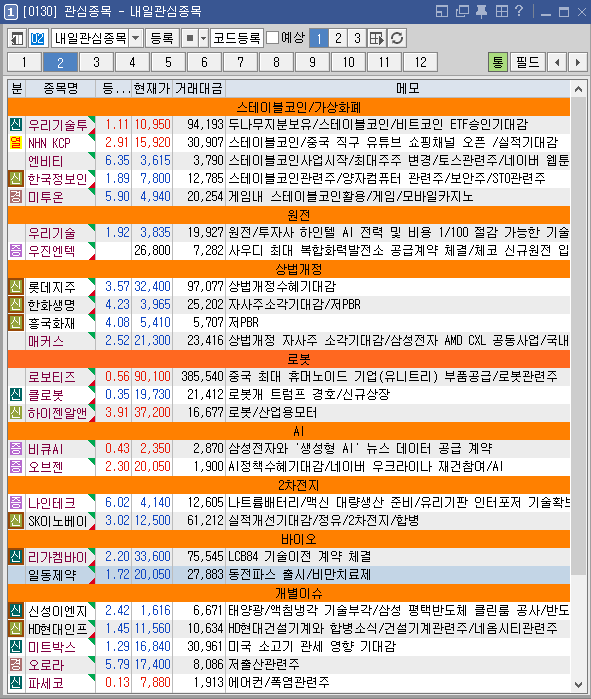Toggle the green 통 button
This screenshot has width=591, height=699.
tap(498, 62)
